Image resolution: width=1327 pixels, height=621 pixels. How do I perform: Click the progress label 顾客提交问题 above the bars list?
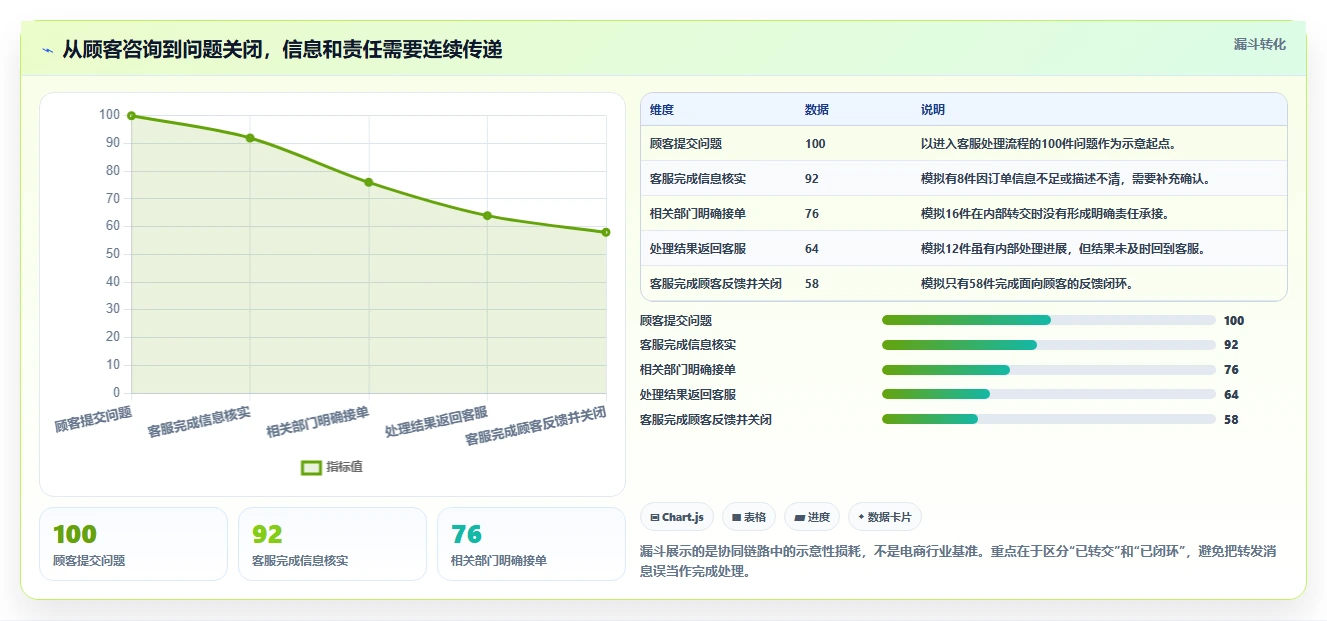click(x=676, y=321)
